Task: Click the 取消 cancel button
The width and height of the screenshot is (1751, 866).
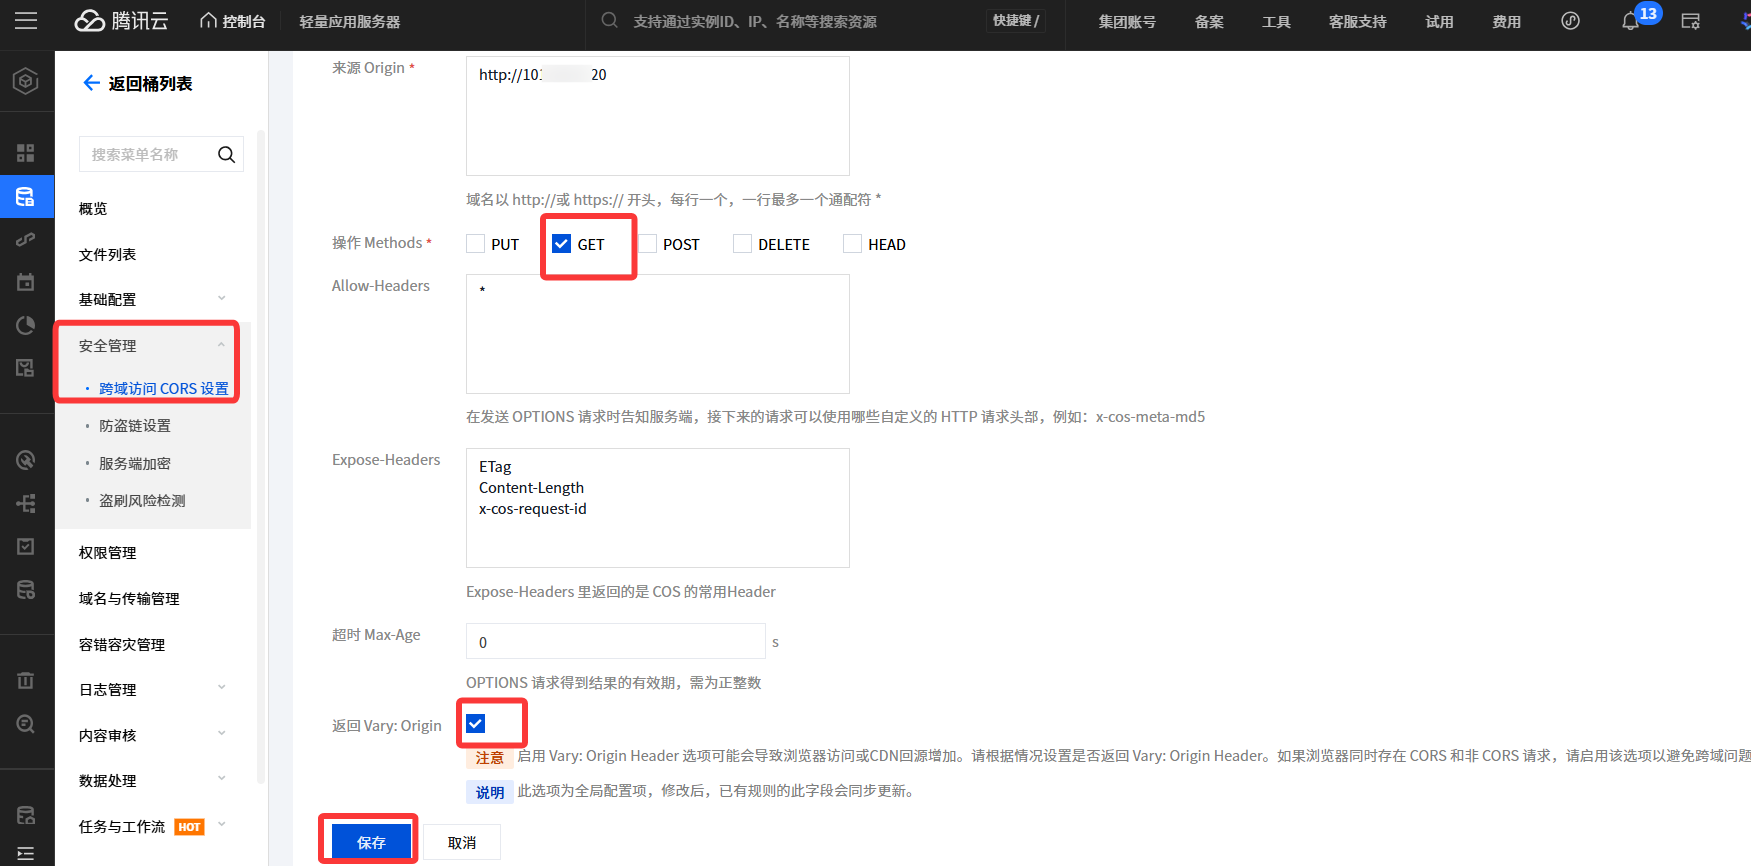Action: [461, 842]
